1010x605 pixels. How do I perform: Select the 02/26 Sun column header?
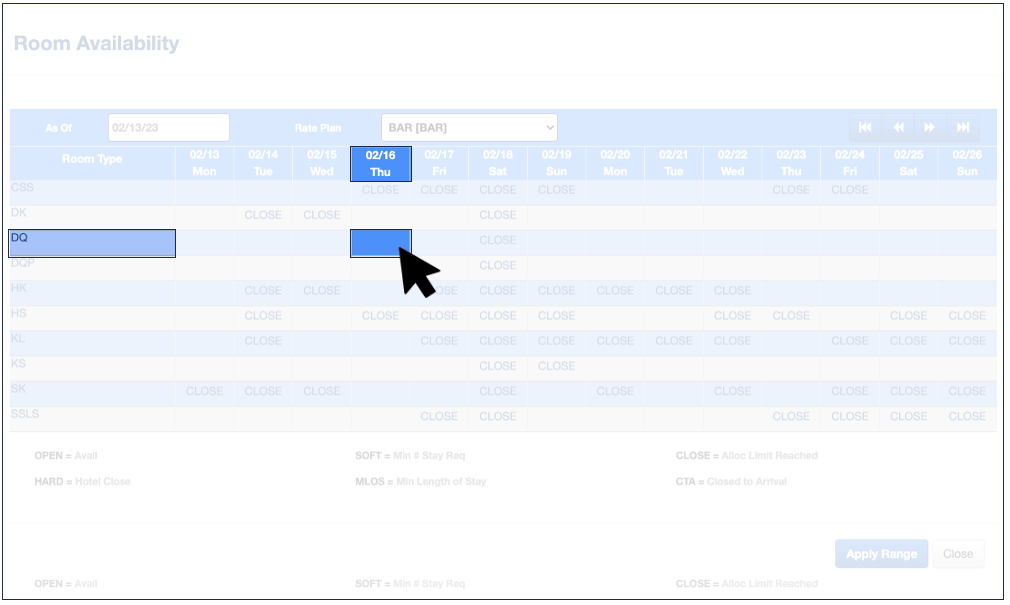[967, 164]
